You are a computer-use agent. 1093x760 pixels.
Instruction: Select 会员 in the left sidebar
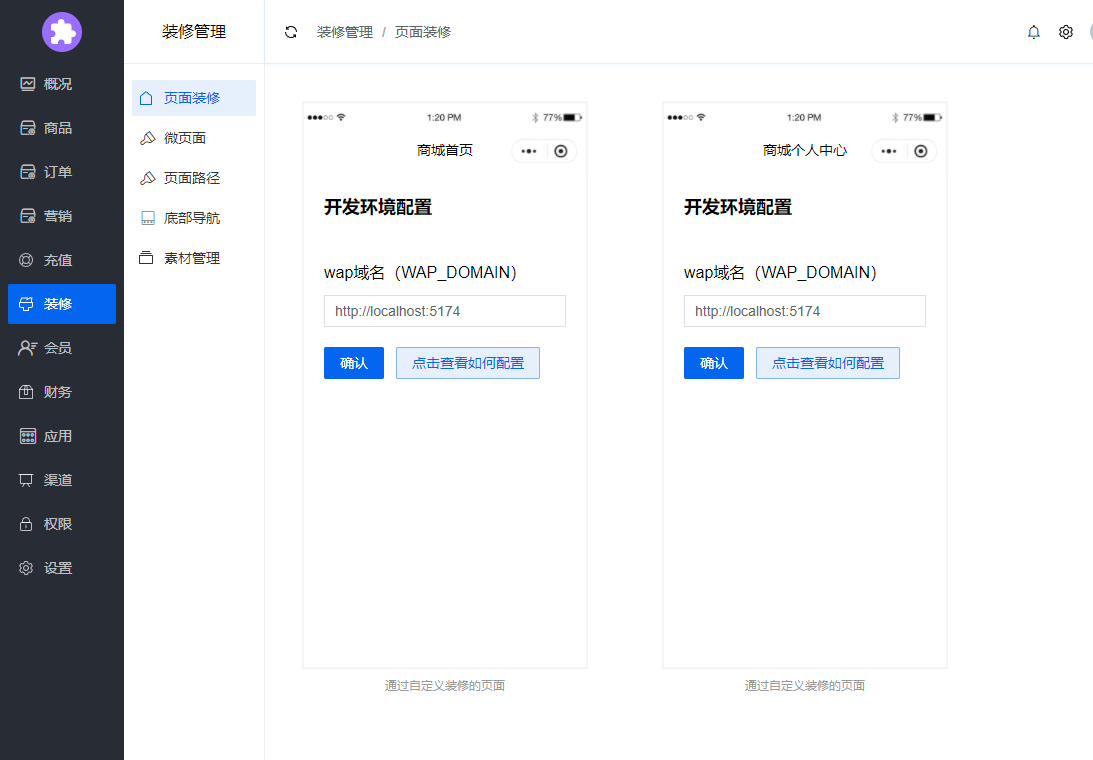[x=58, y=348]
